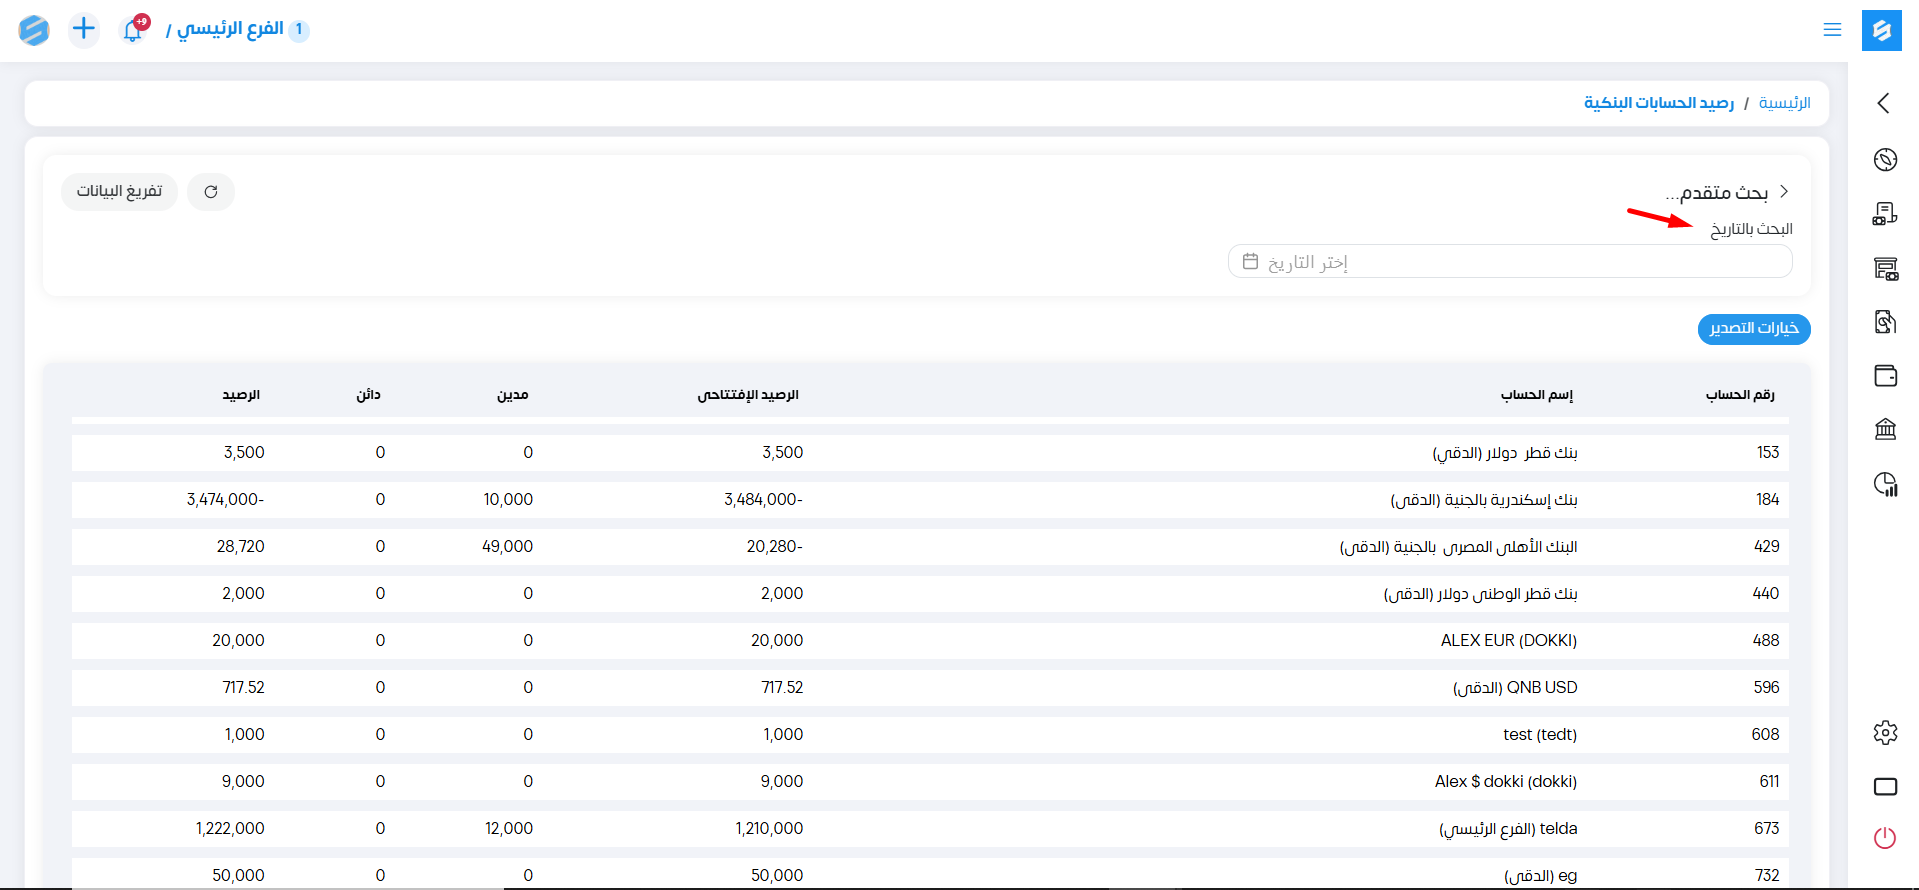Click the blue plus add icon

pyautogui.click(x=84, y=29)
